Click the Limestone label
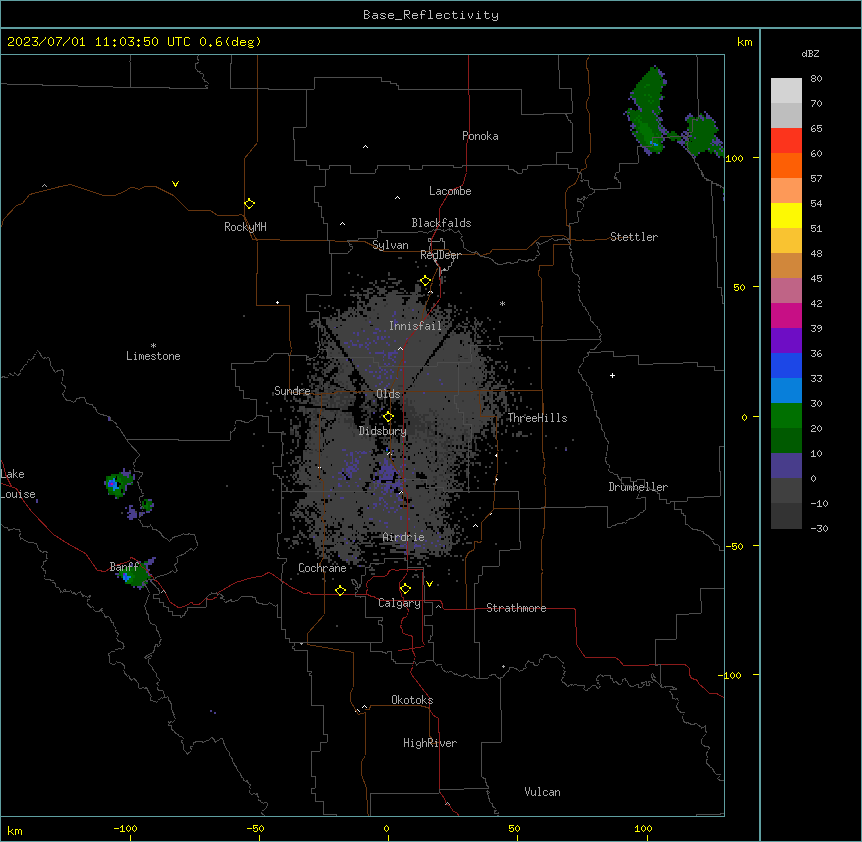862x842 pixels. pyautogui.click(x=153, y=356)
